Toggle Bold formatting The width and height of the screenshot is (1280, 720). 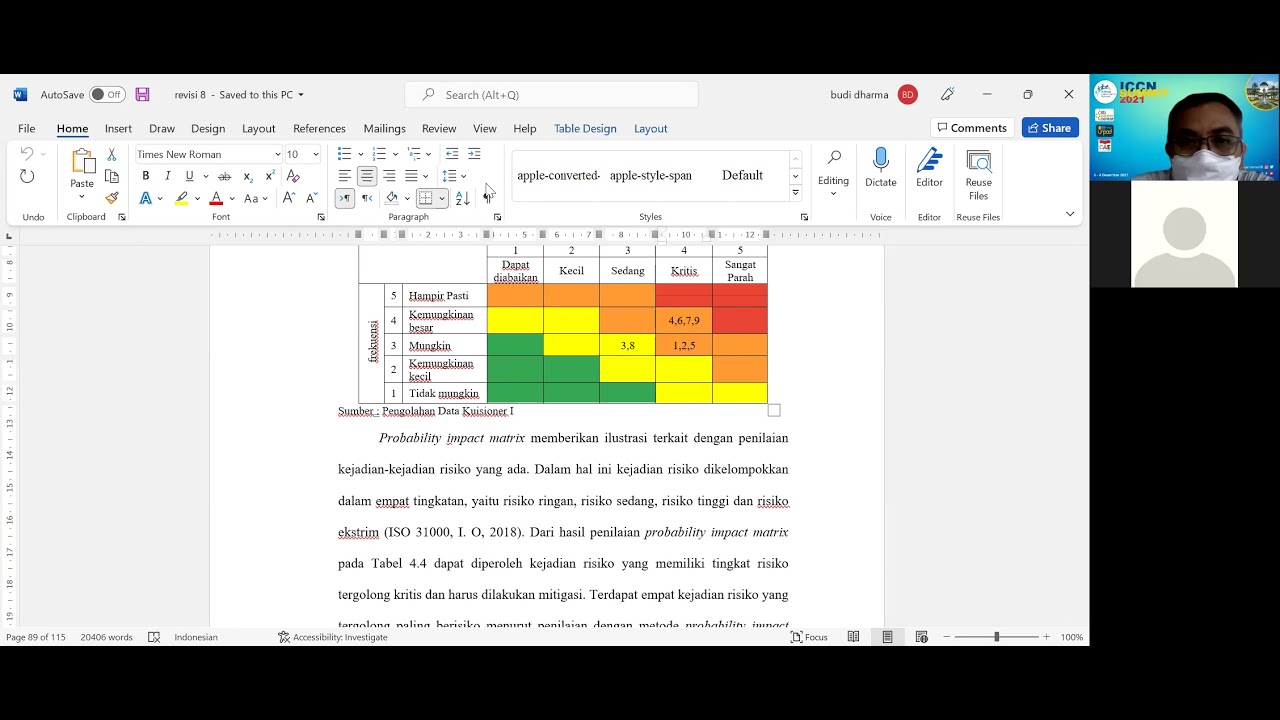coord(145,176)
